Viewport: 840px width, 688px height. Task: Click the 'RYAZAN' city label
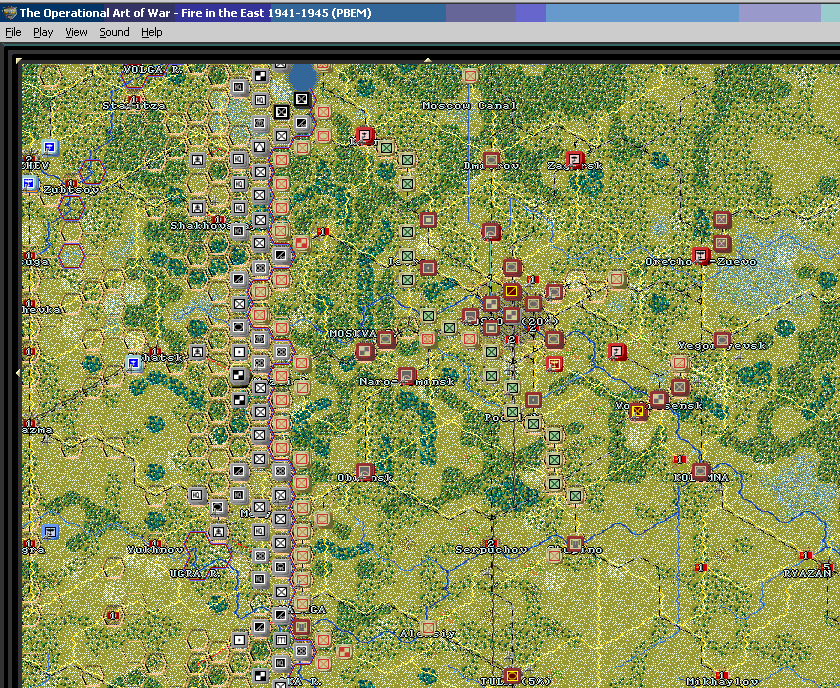(807, 573)
